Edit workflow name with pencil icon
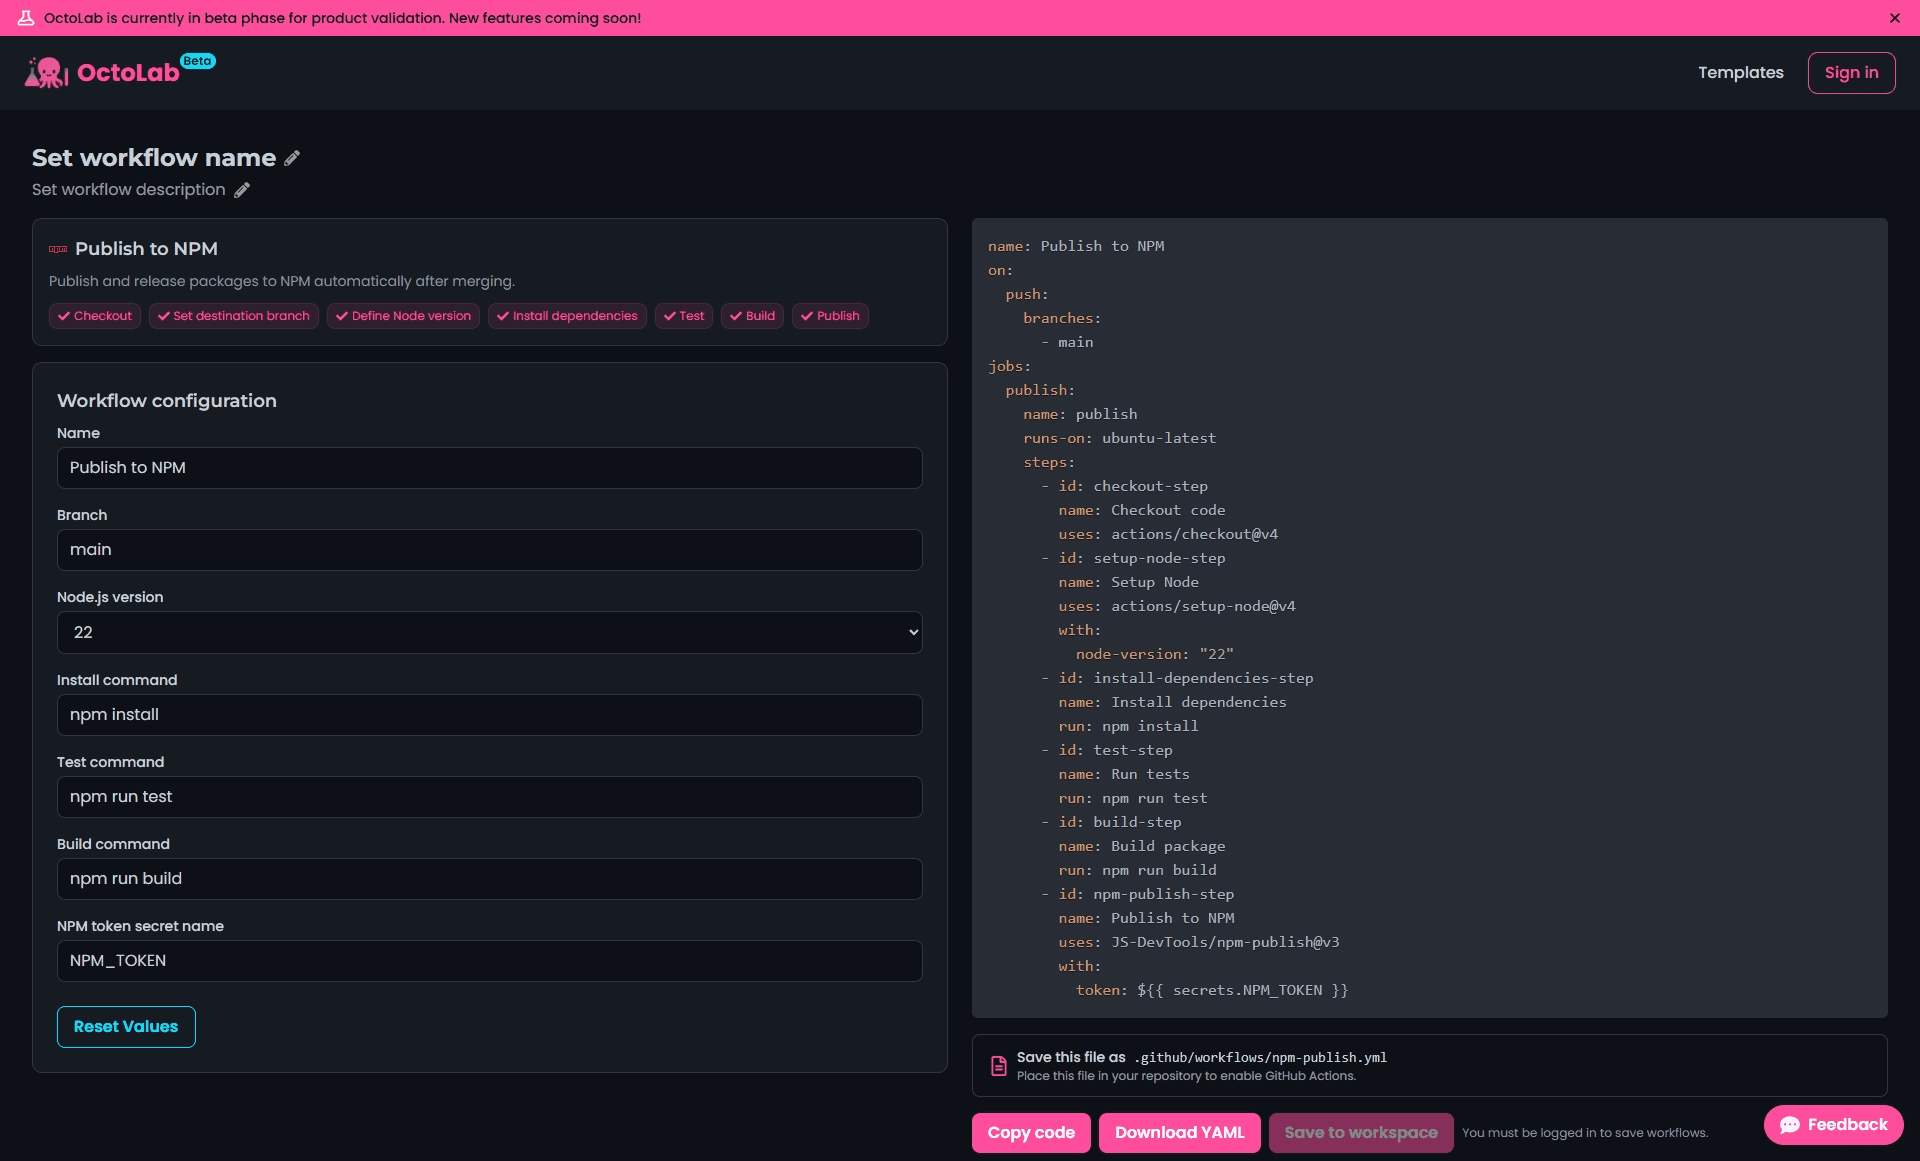The width and height of the screenshot is (1920, 1161). (292, 158)
